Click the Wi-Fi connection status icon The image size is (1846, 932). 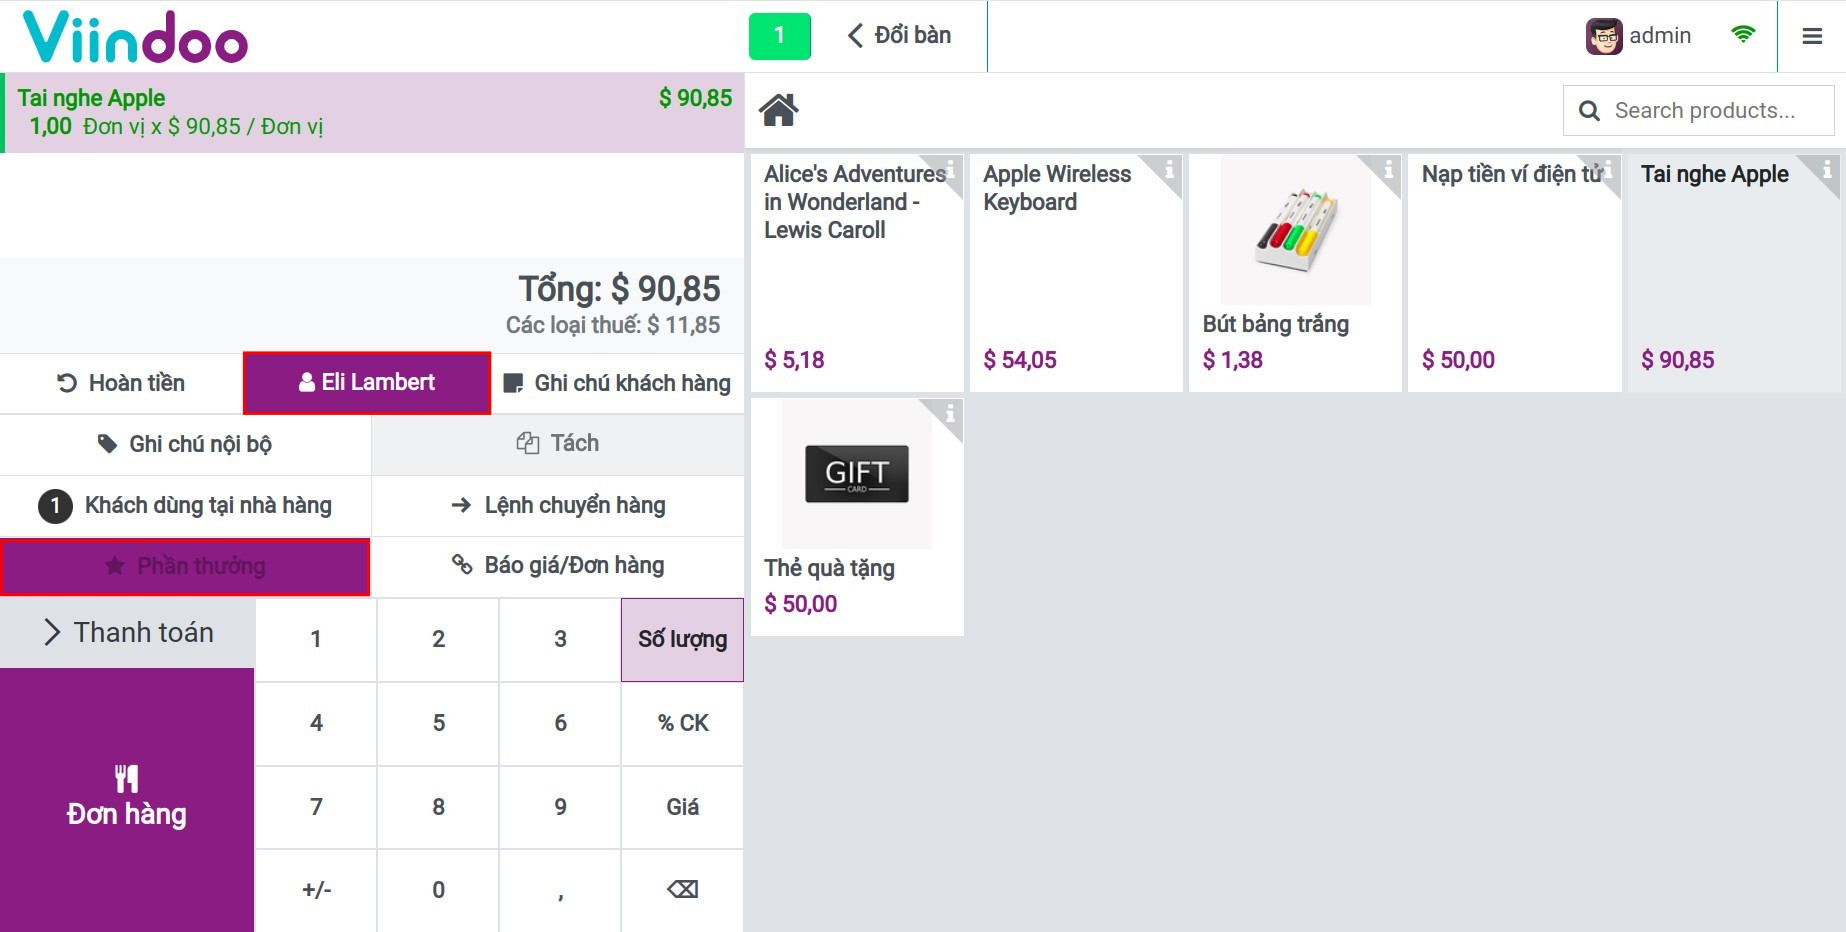coord(1744,33)
